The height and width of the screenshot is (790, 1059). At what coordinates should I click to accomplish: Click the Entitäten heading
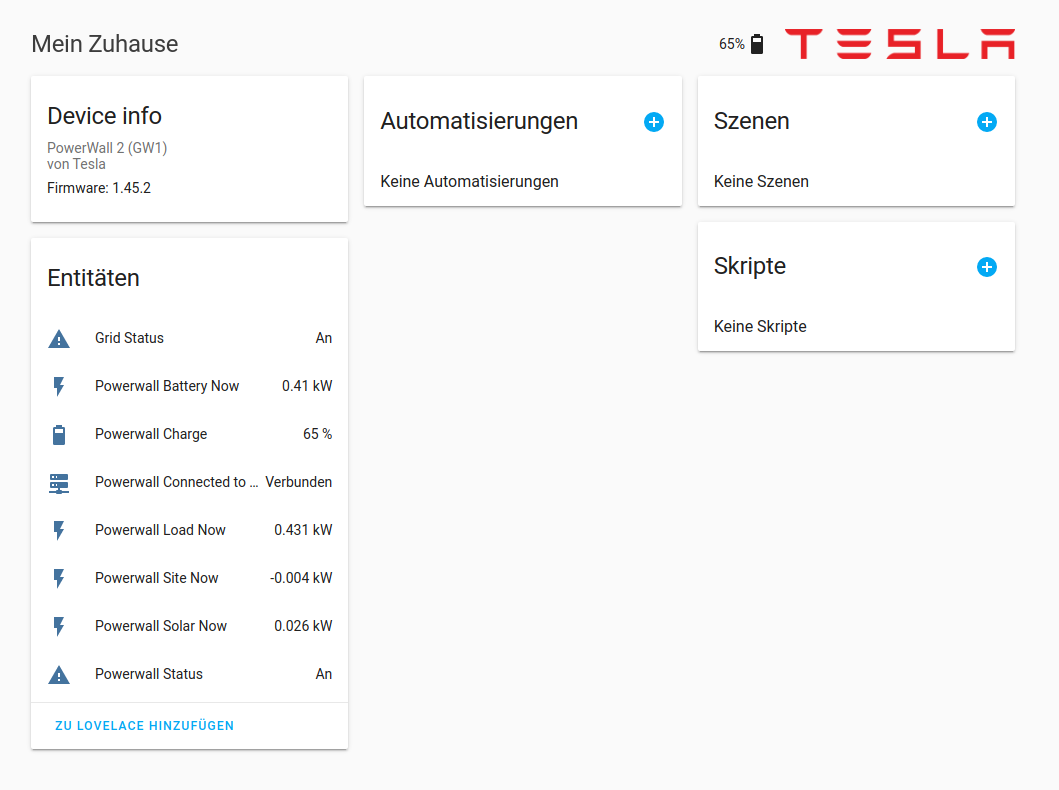tap(93, 278)
